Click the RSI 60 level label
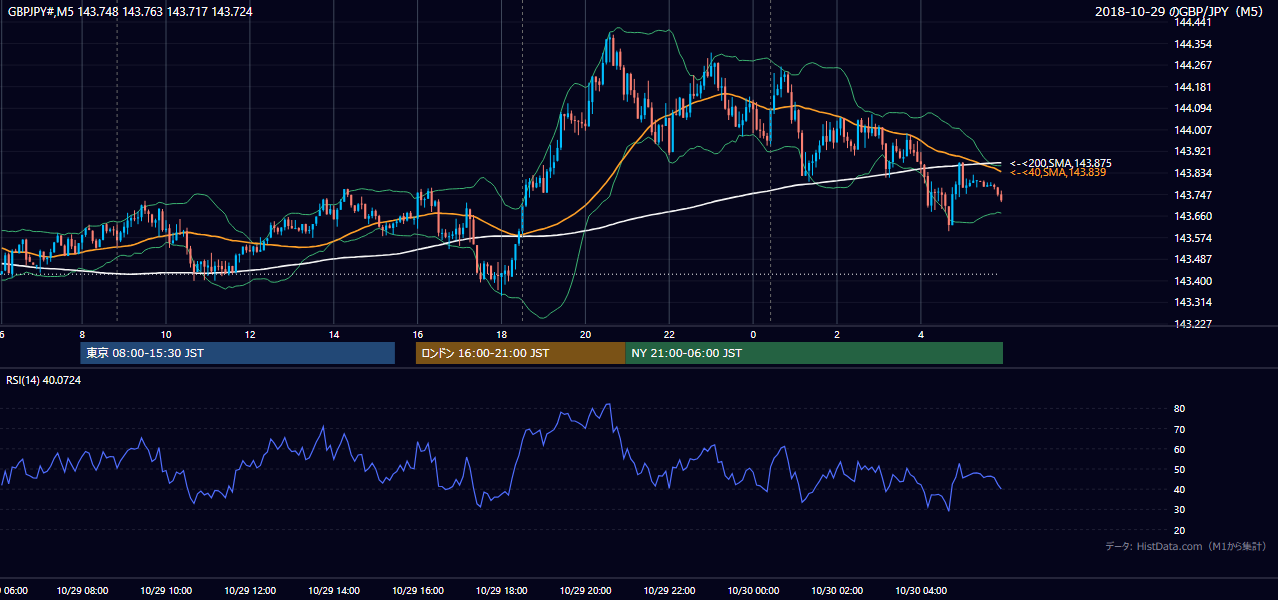 1180,449
